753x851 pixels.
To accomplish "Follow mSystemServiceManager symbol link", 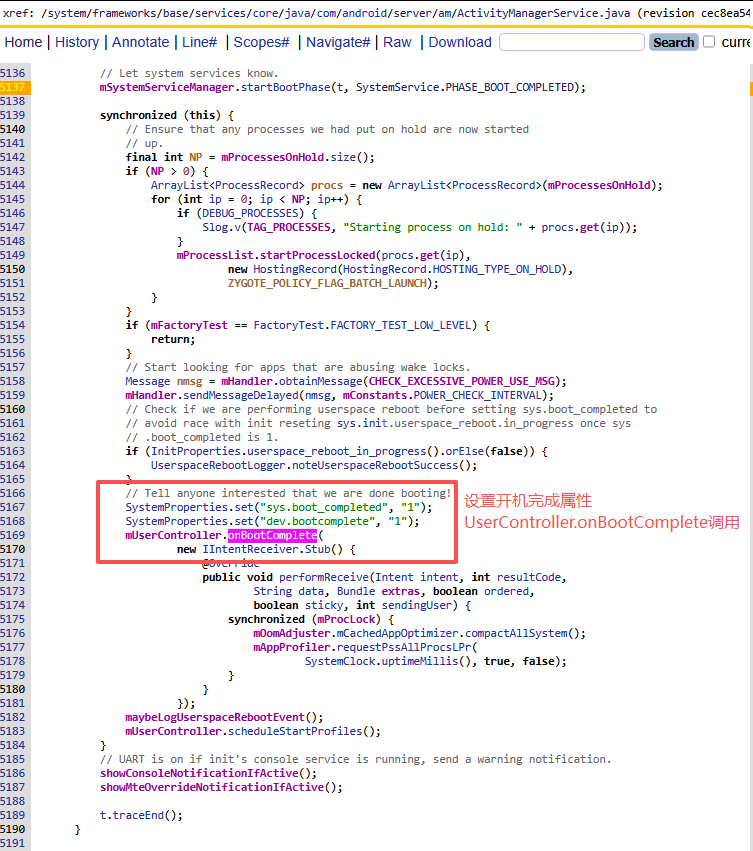I will click(x=167, y=87).
